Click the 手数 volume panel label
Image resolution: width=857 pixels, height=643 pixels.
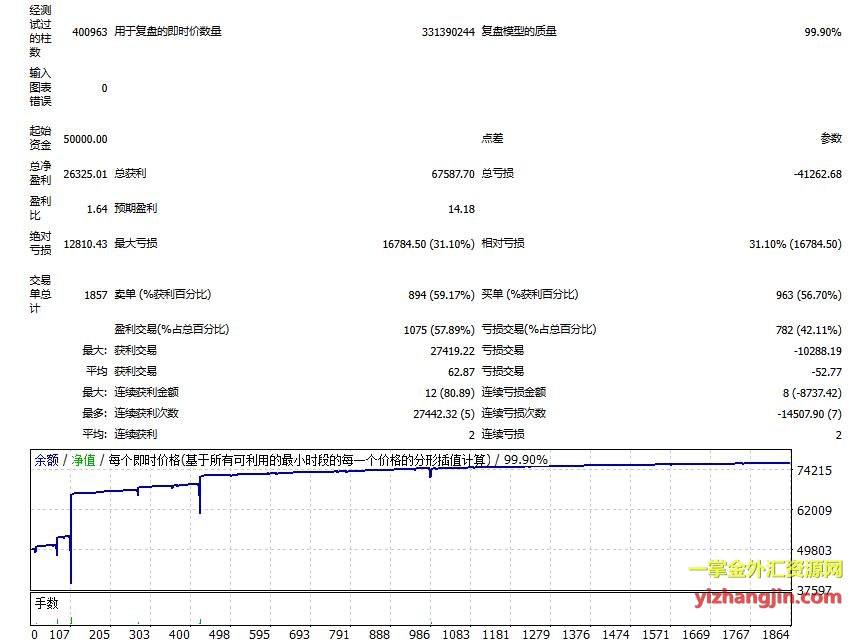[x=47, y=603]
